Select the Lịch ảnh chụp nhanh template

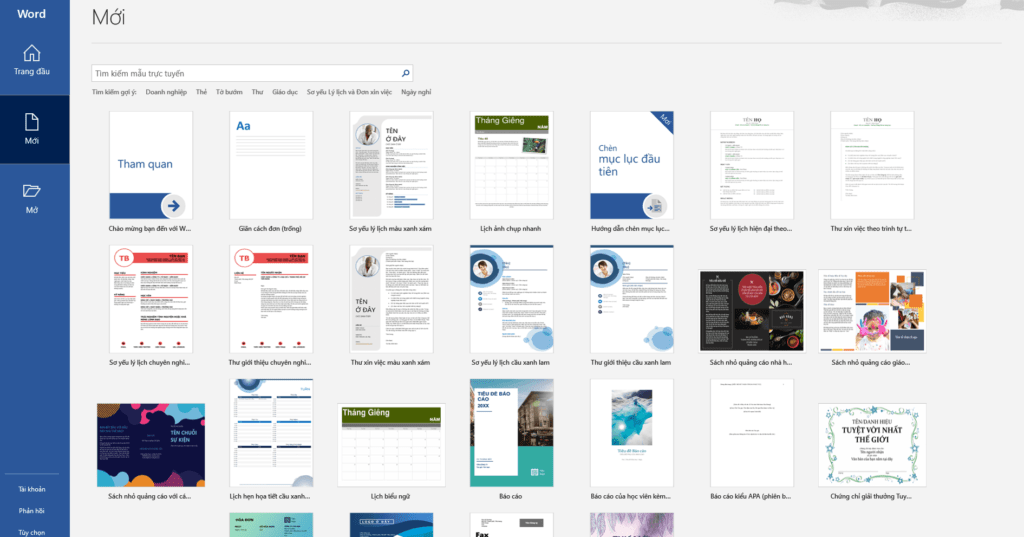coord(511,165)
